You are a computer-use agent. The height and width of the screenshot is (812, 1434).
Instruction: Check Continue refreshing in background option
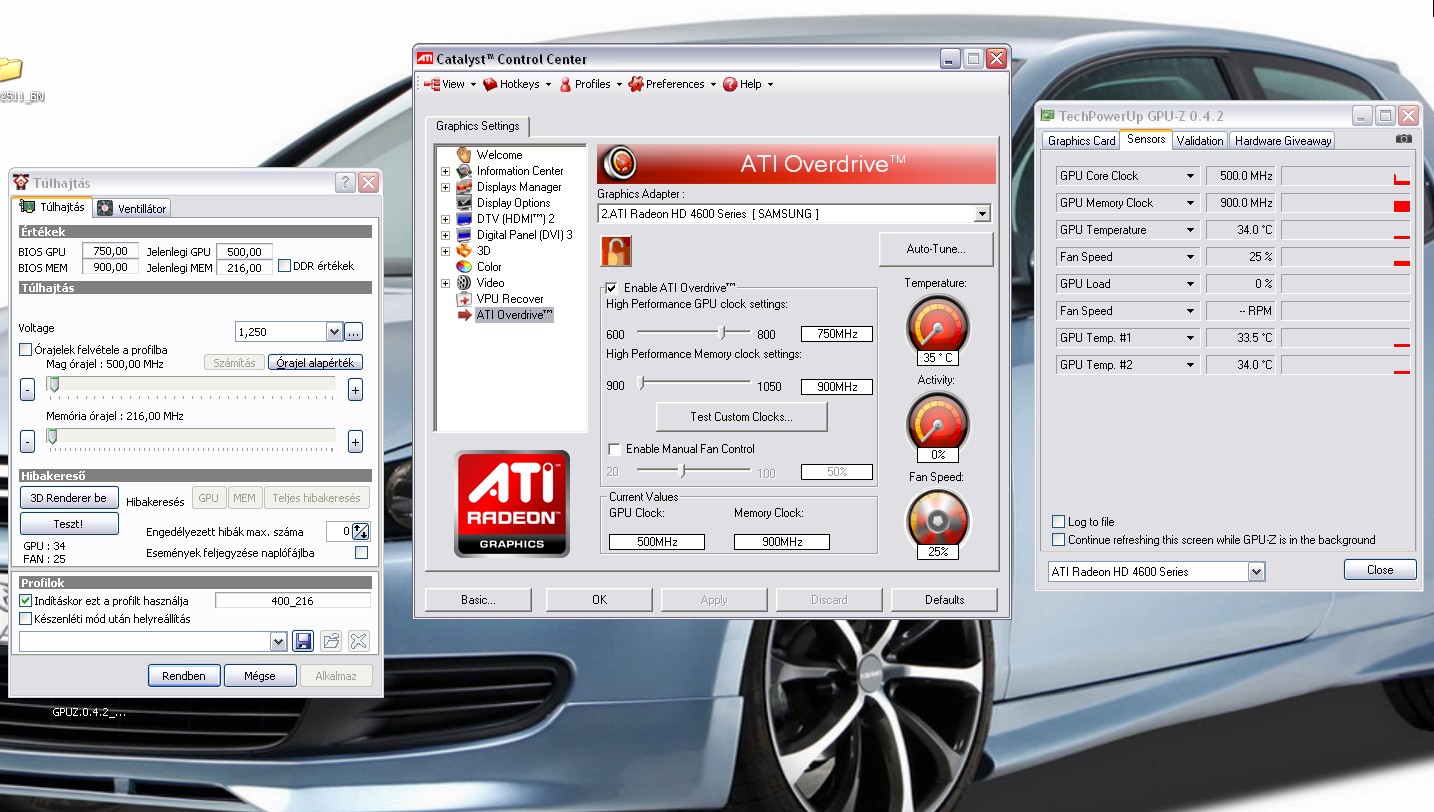(x=1059, y=540)
